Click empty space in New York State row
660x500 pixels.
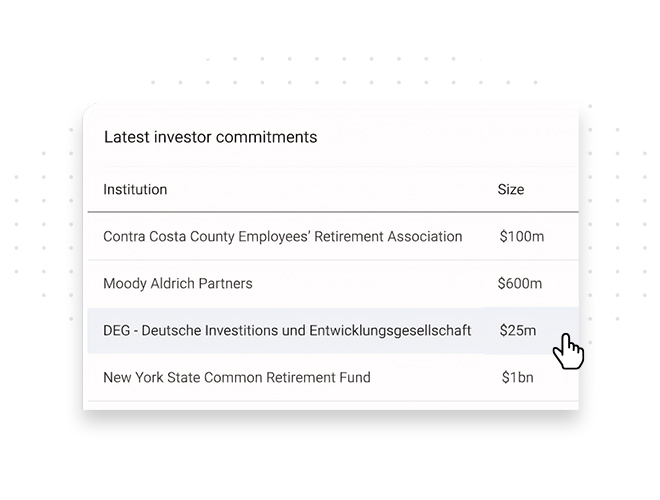pos(434,378)
